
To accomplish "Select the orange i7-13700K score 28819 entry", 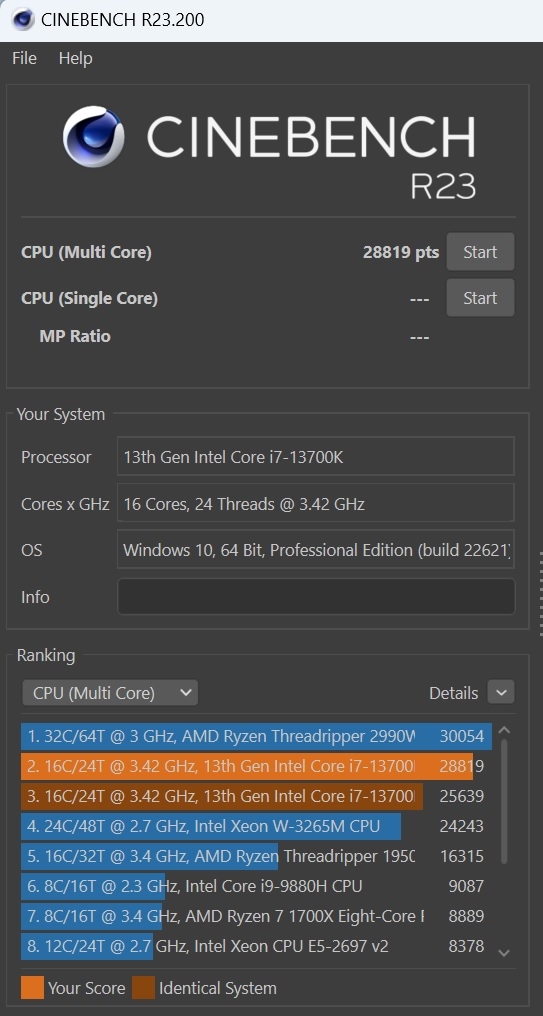I will (x=256, y=767).
